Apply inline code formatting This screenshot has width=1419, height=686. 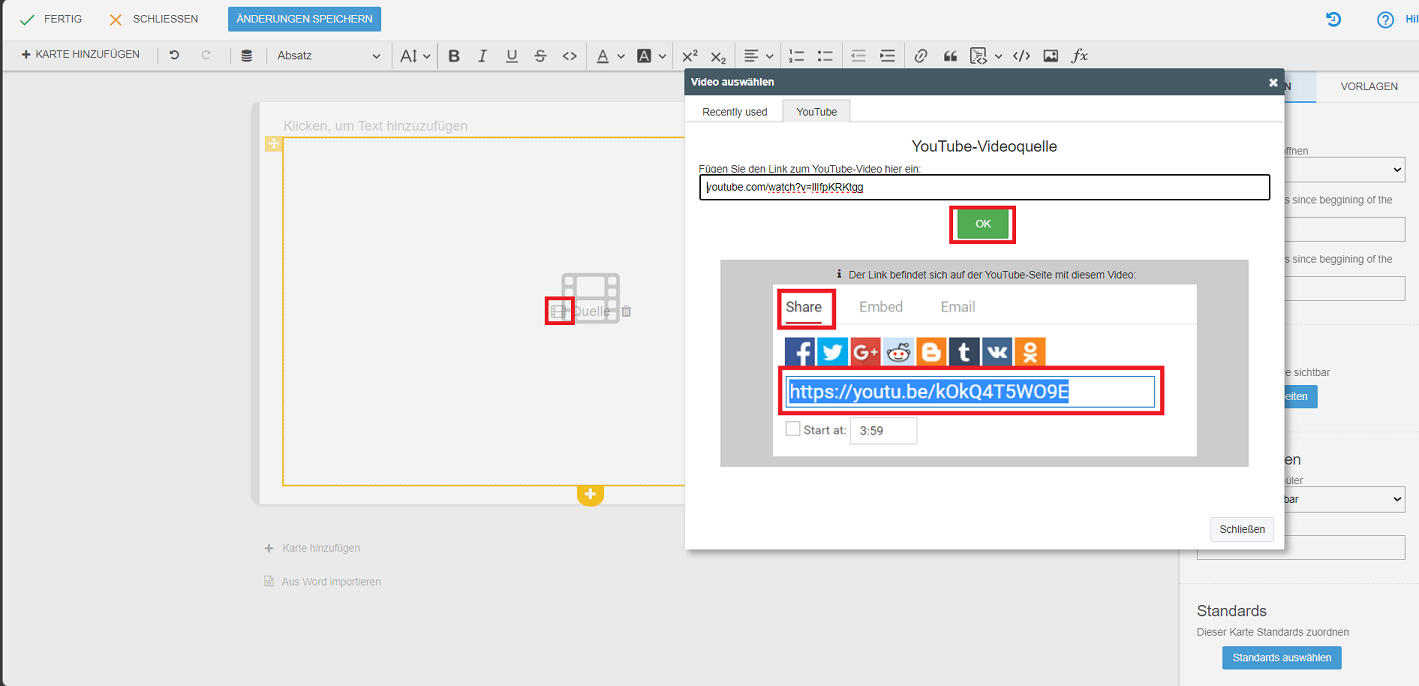tap(569, 56)
